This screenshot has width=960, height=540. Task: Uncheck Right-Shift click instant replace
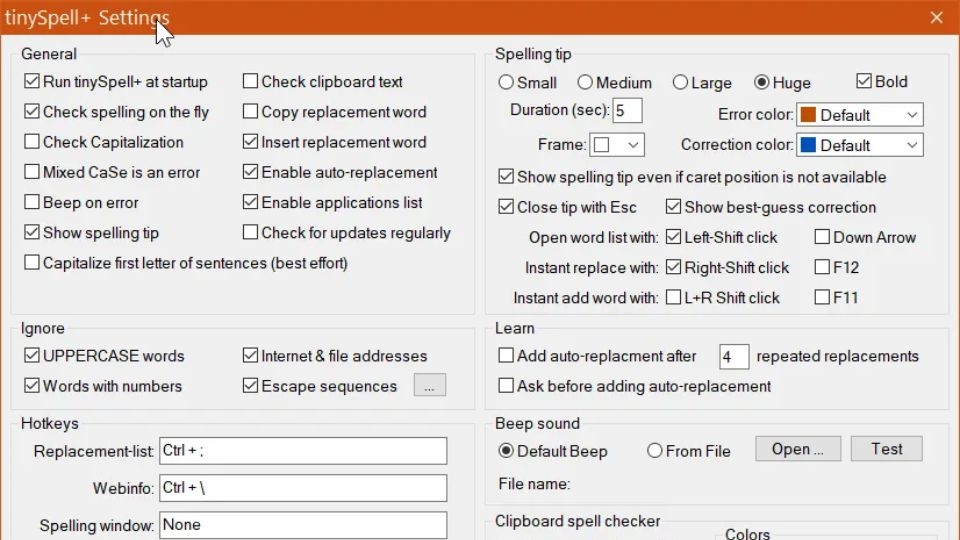[x=673, y=267]
